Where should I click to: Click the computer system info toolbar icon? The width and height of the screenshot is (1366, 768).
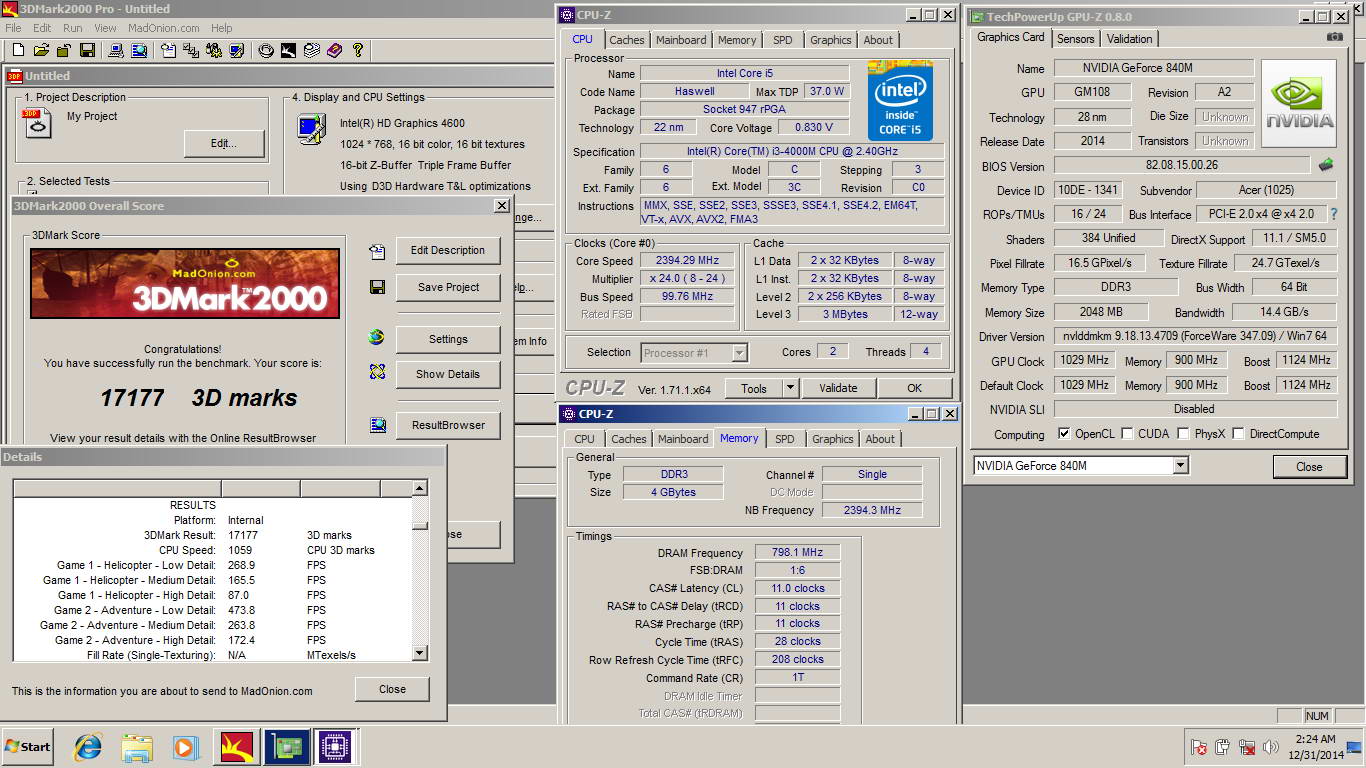[116, 50]
